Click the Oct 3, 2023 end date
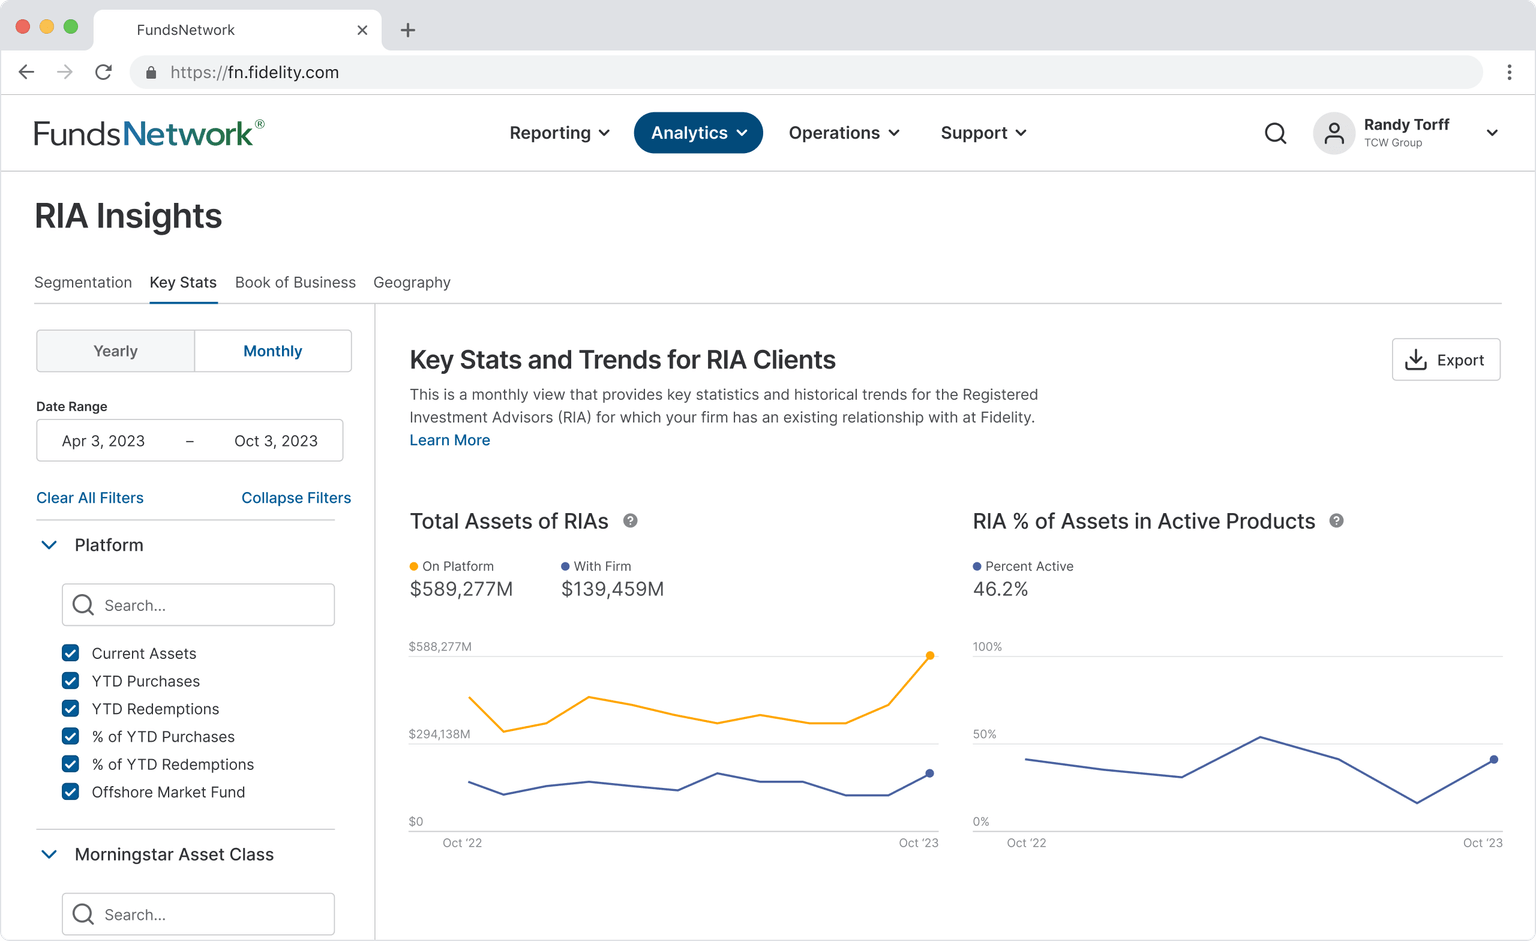 (276, 441)
